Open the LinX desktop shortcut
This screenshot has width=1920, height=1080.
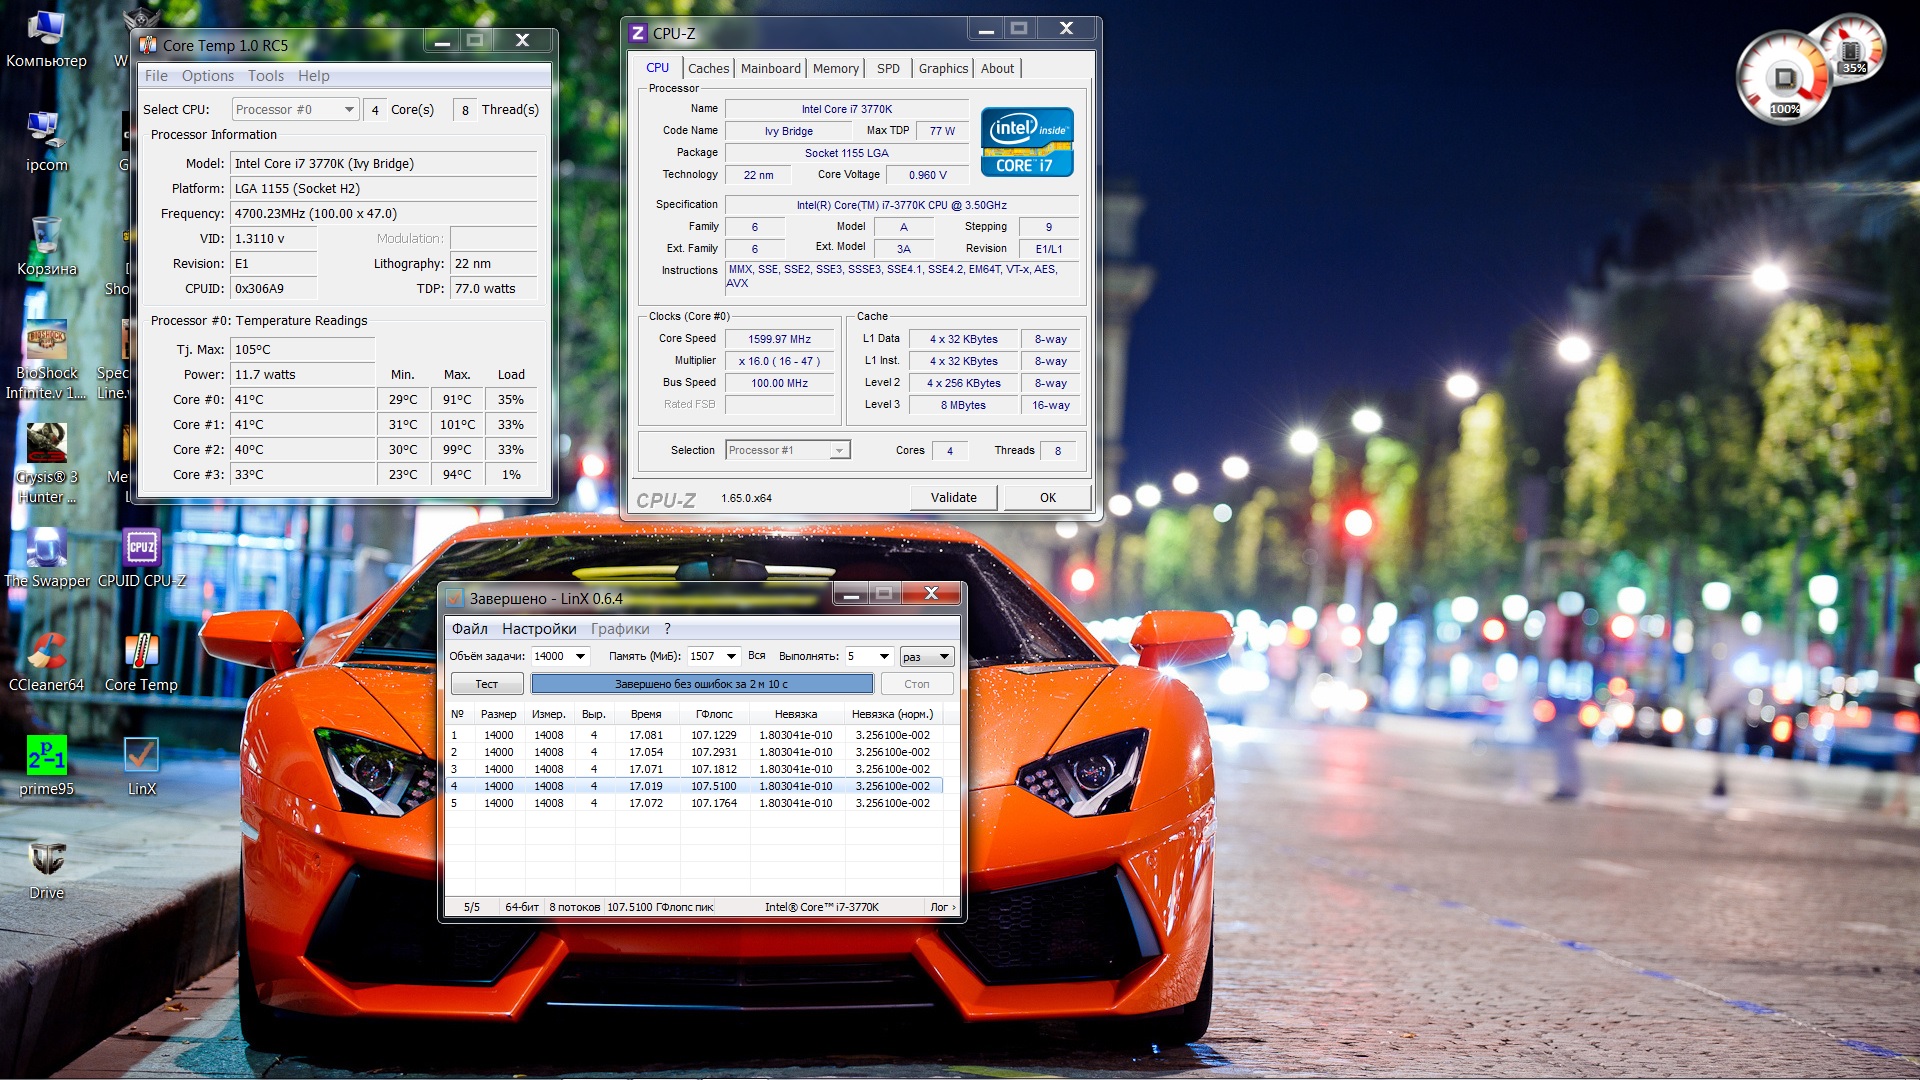coord(141,756)
